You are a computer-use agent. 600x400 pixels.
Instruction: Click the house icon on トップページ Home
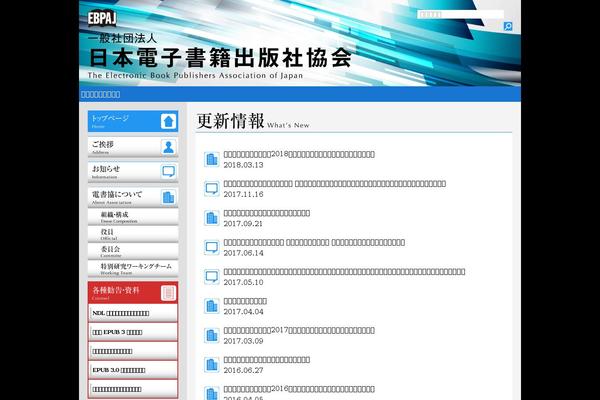point(168,121)
